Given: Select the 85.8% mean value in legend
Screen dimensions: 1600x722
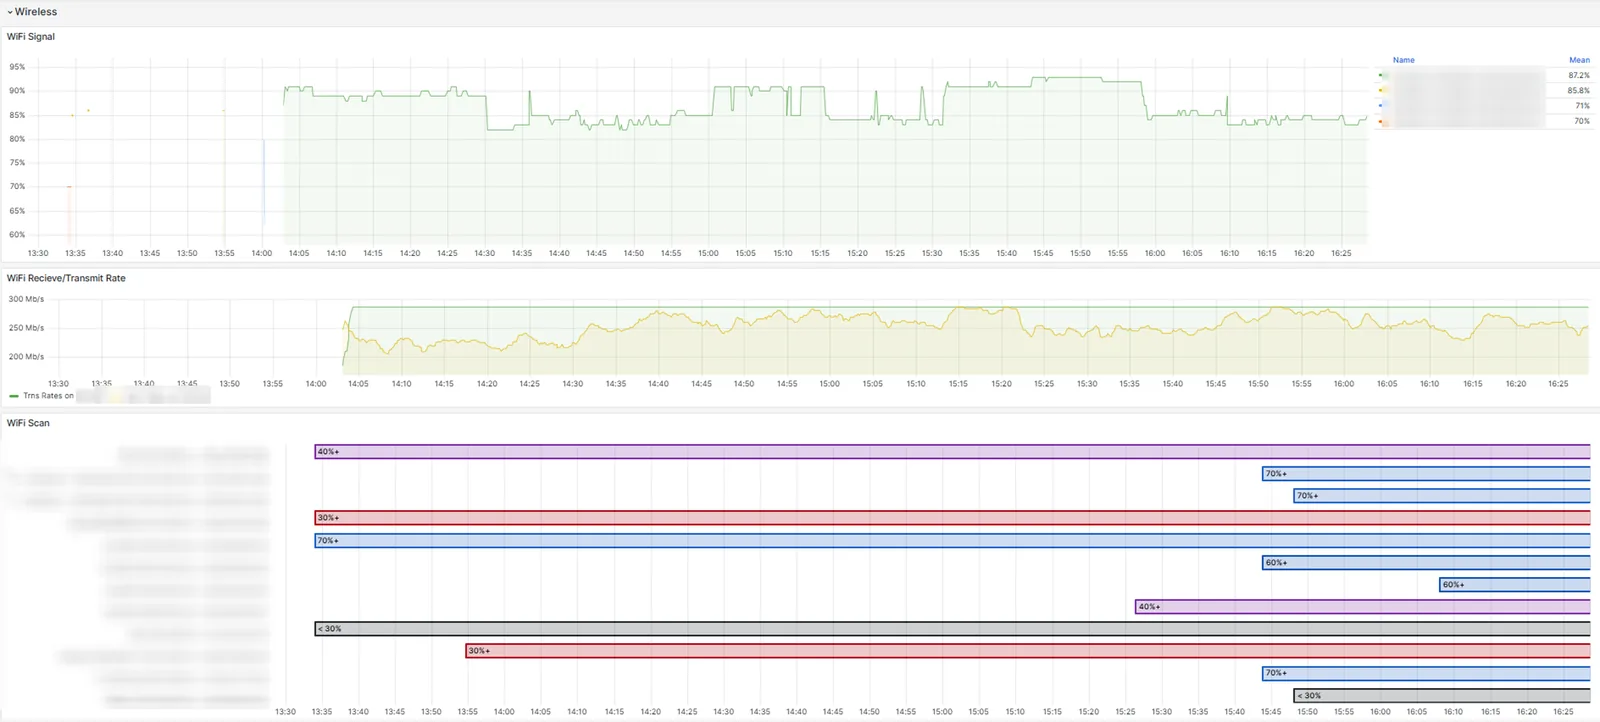Looking at the screenshot, I should pos(1578,90).
